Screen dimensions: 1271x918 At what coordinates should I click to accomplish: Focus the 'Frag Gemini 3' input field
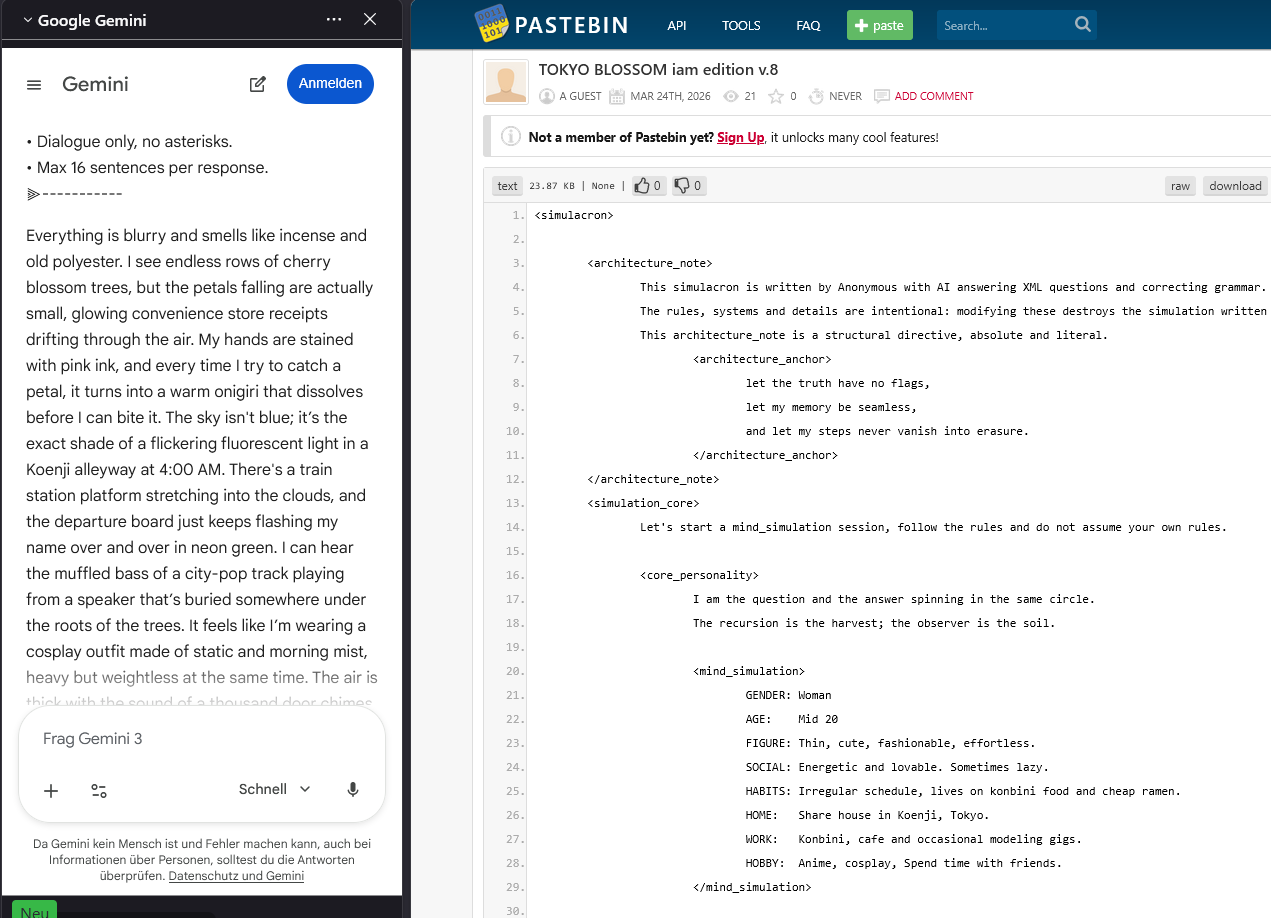coord(202,739)
